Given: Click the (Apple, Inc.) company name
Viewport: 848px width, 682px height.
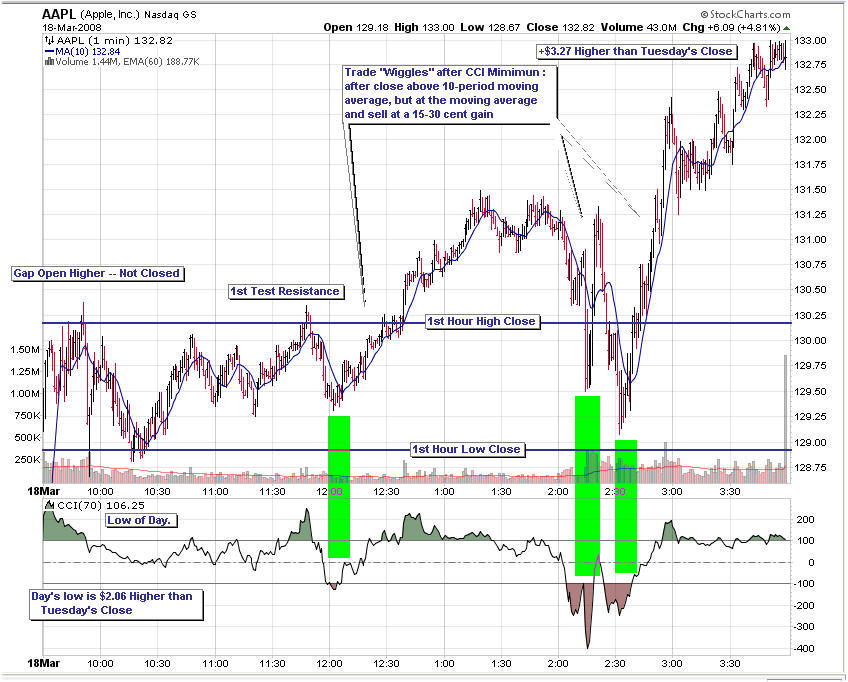Looking at the screenshot, I should coord(111,15).
